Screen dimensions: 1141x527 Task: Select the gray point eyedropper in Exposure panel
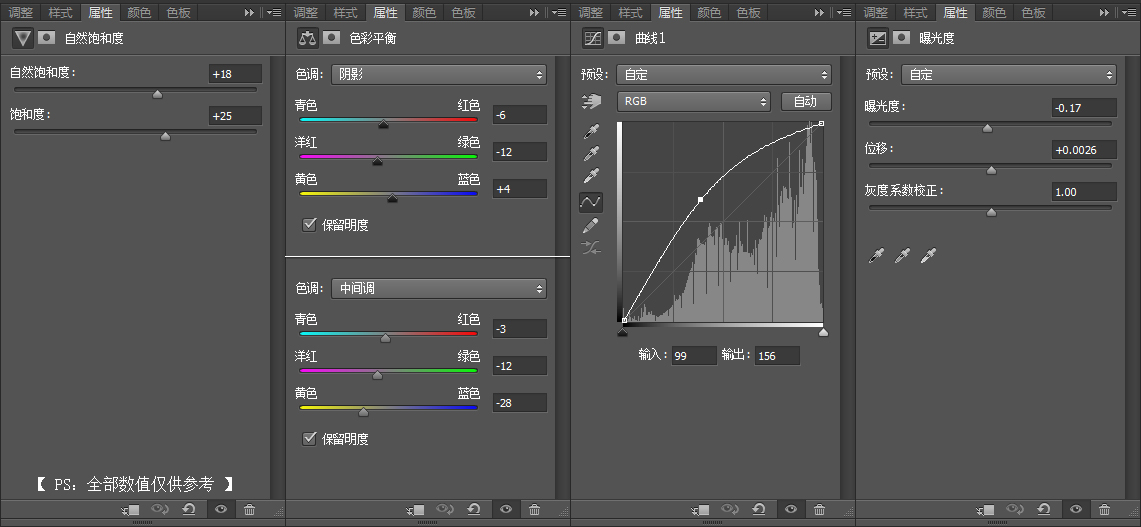tap(902, 255)
